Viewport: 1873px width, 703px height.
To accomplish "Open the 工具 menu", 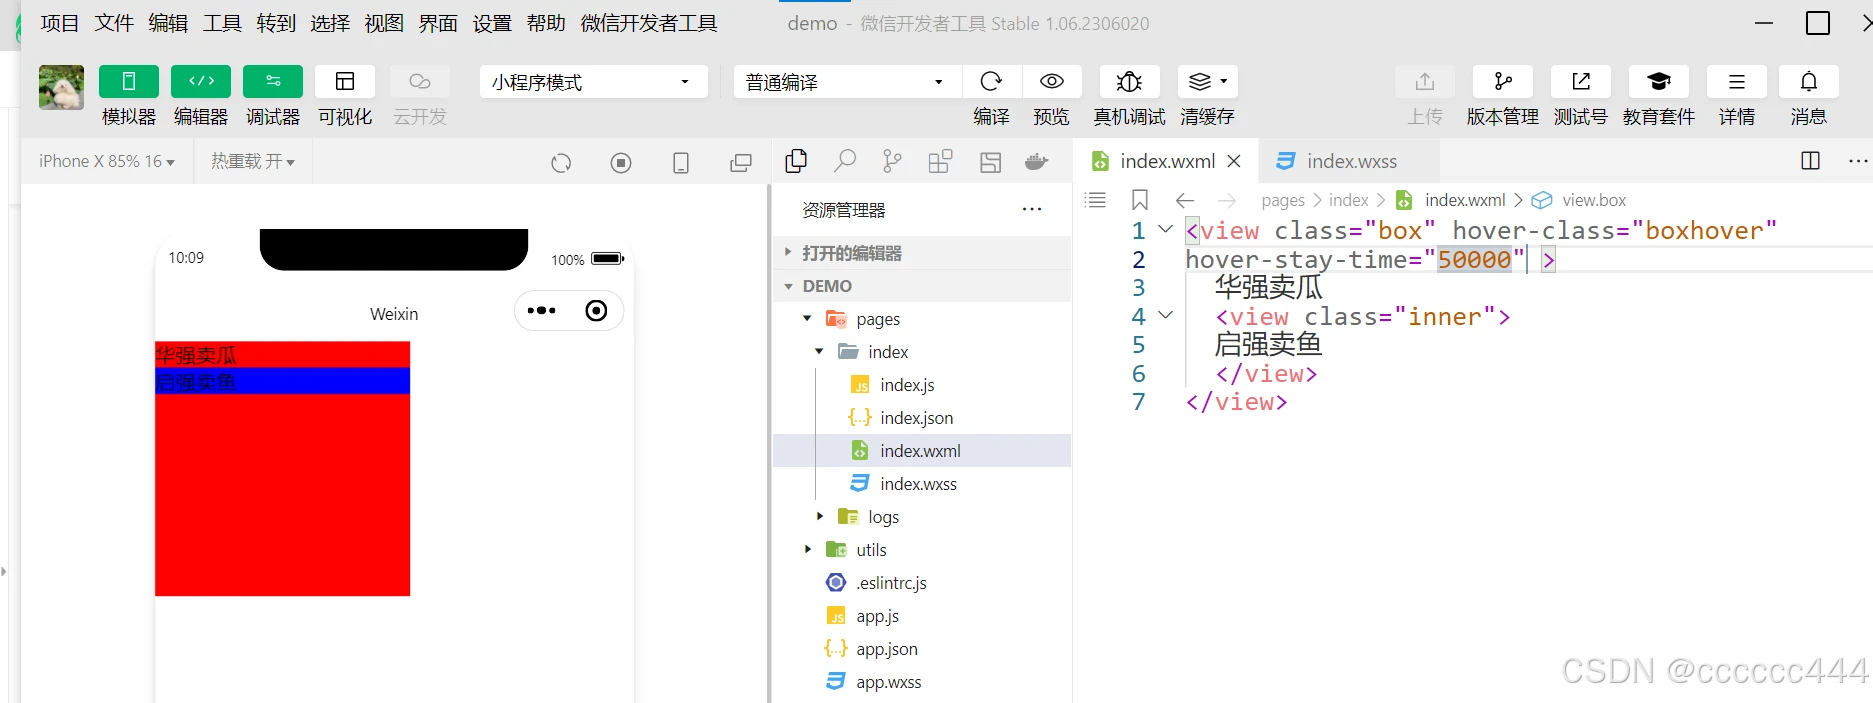I will point(222,23).
